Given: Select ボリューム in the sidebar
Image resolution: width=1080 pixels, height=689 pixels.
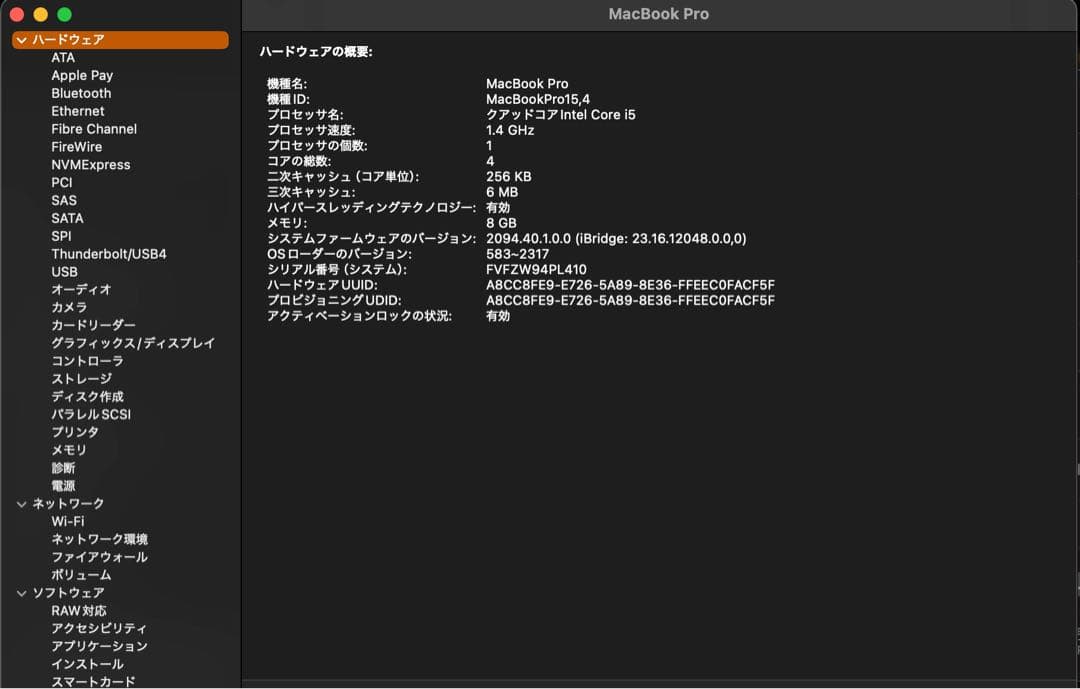Looking at the screenshot, I should pyautogui.click(x=81, y=576).
